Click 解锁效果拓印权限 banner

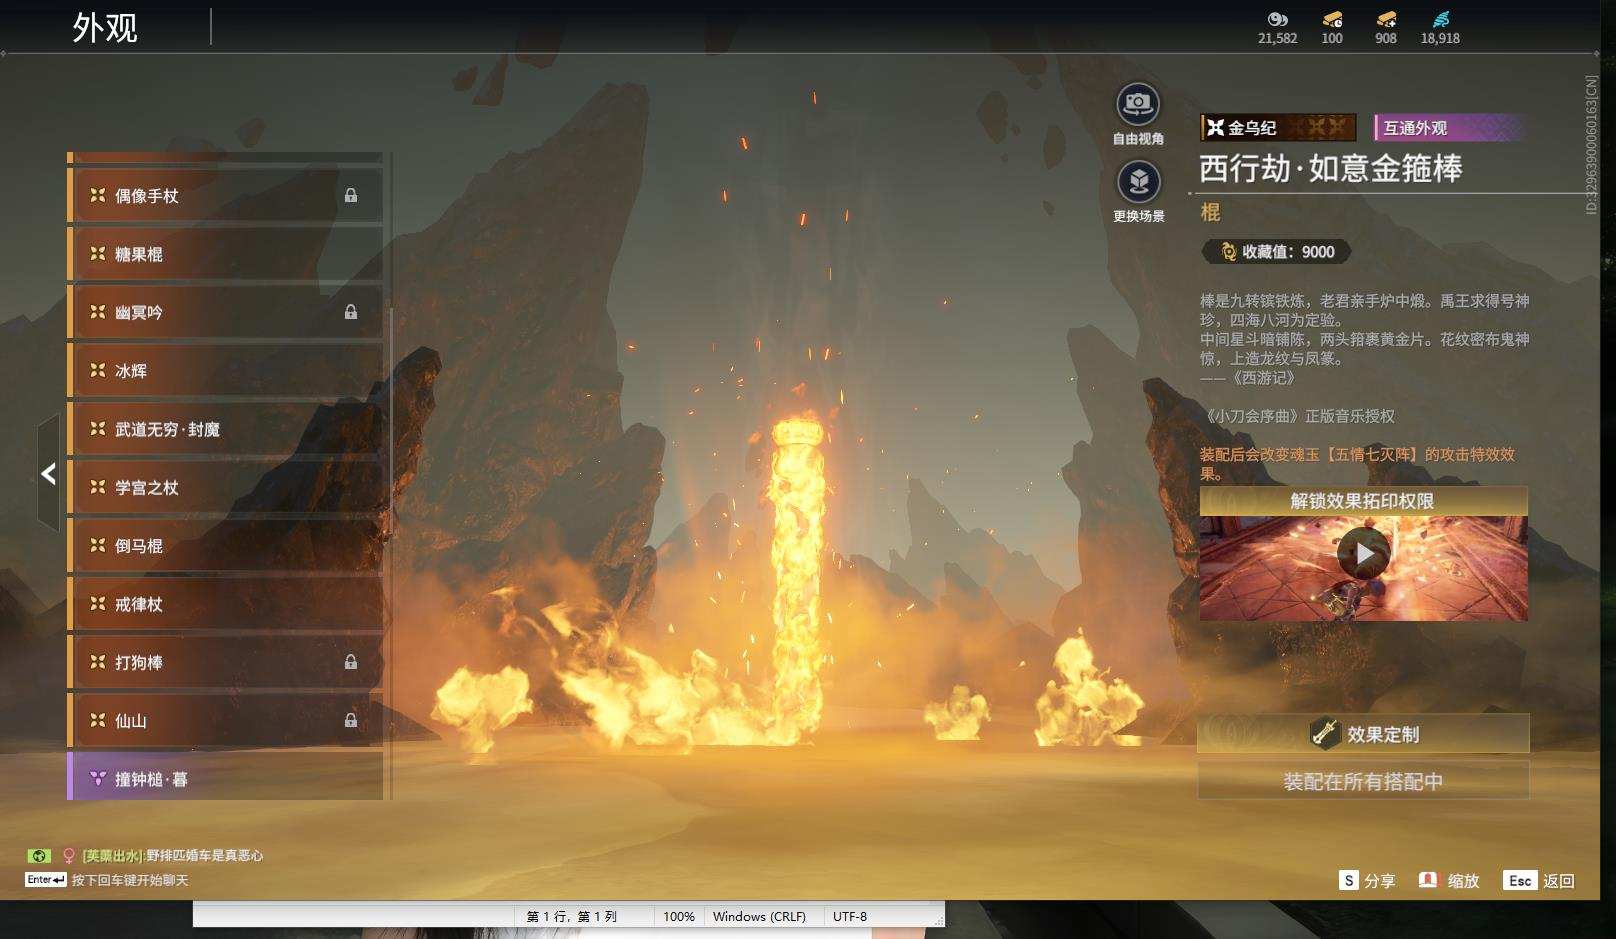pyautogui.click(x=1363, y=501)
